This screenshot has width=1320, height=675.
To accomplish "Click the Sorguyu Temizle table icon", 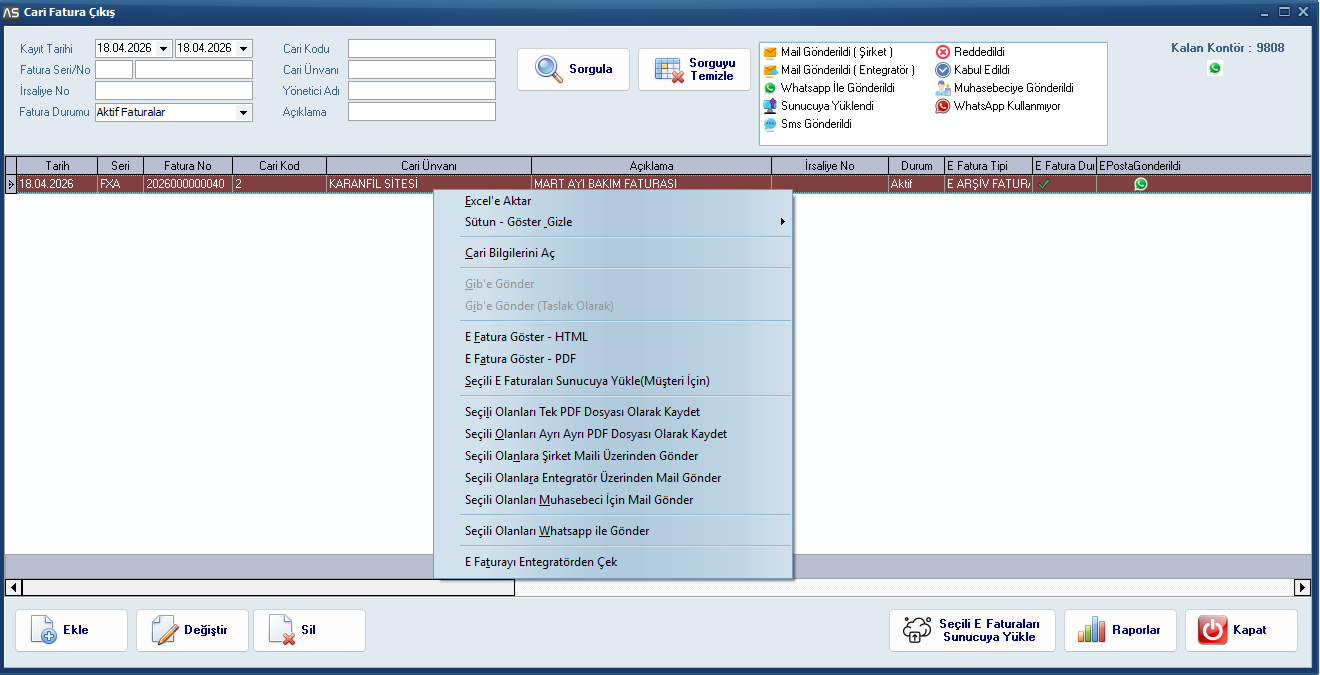I will click(669, 69).
